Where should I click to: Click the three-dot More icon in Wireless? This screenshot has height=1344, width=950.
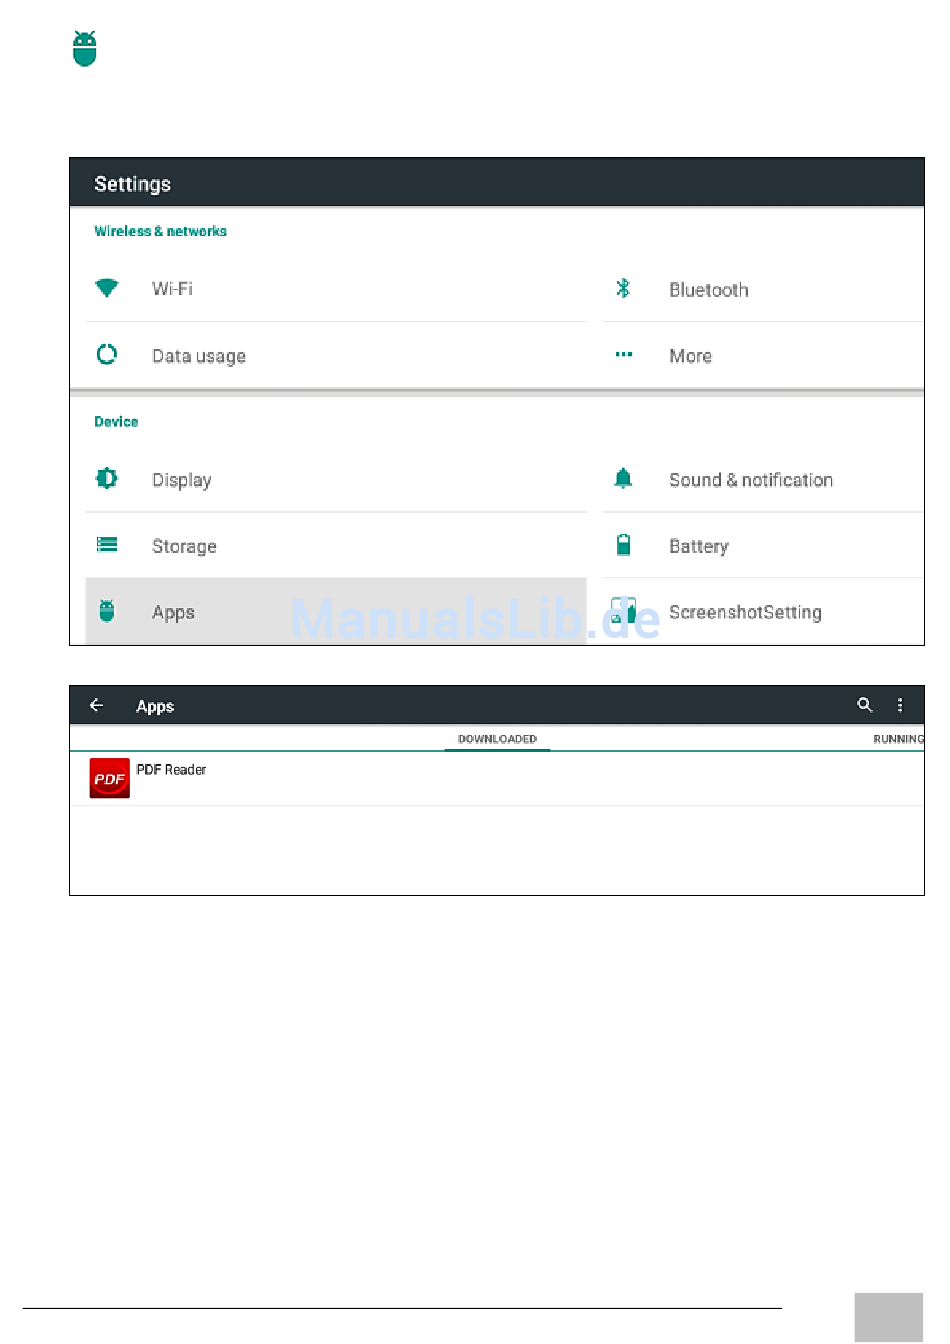click(623, 355)
